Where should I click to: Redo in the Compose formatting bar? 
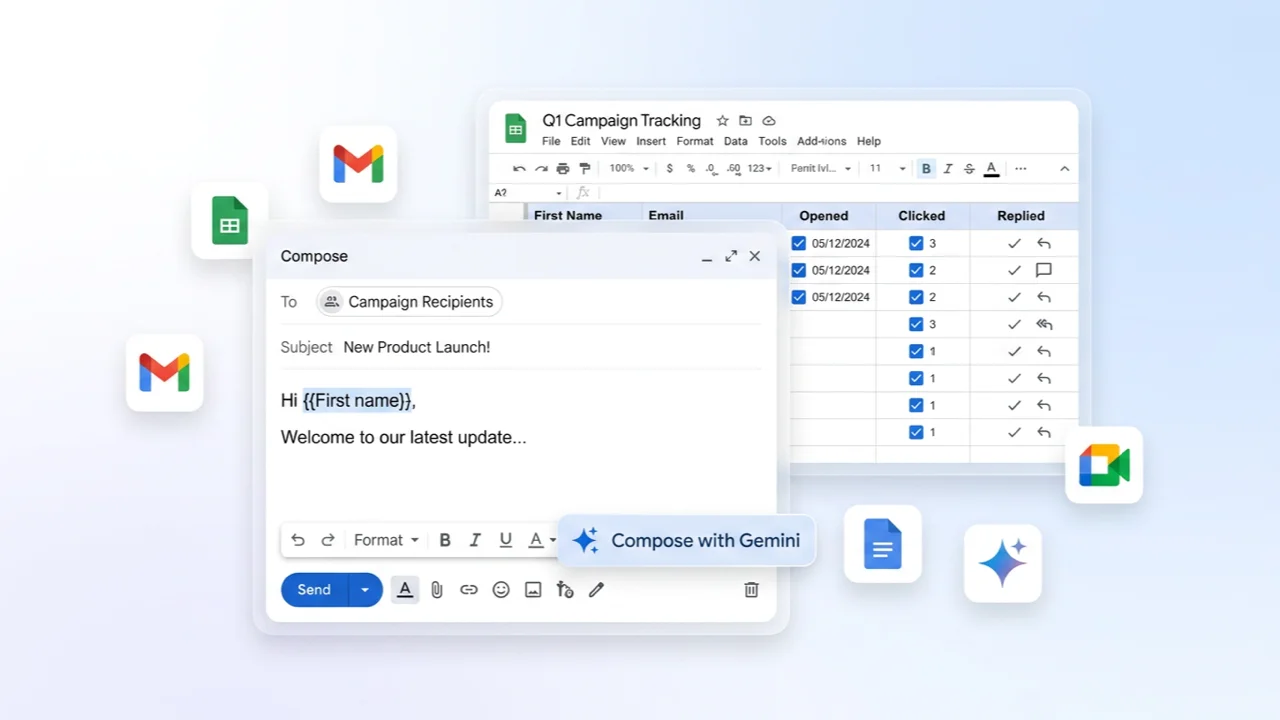pos(327,540)
